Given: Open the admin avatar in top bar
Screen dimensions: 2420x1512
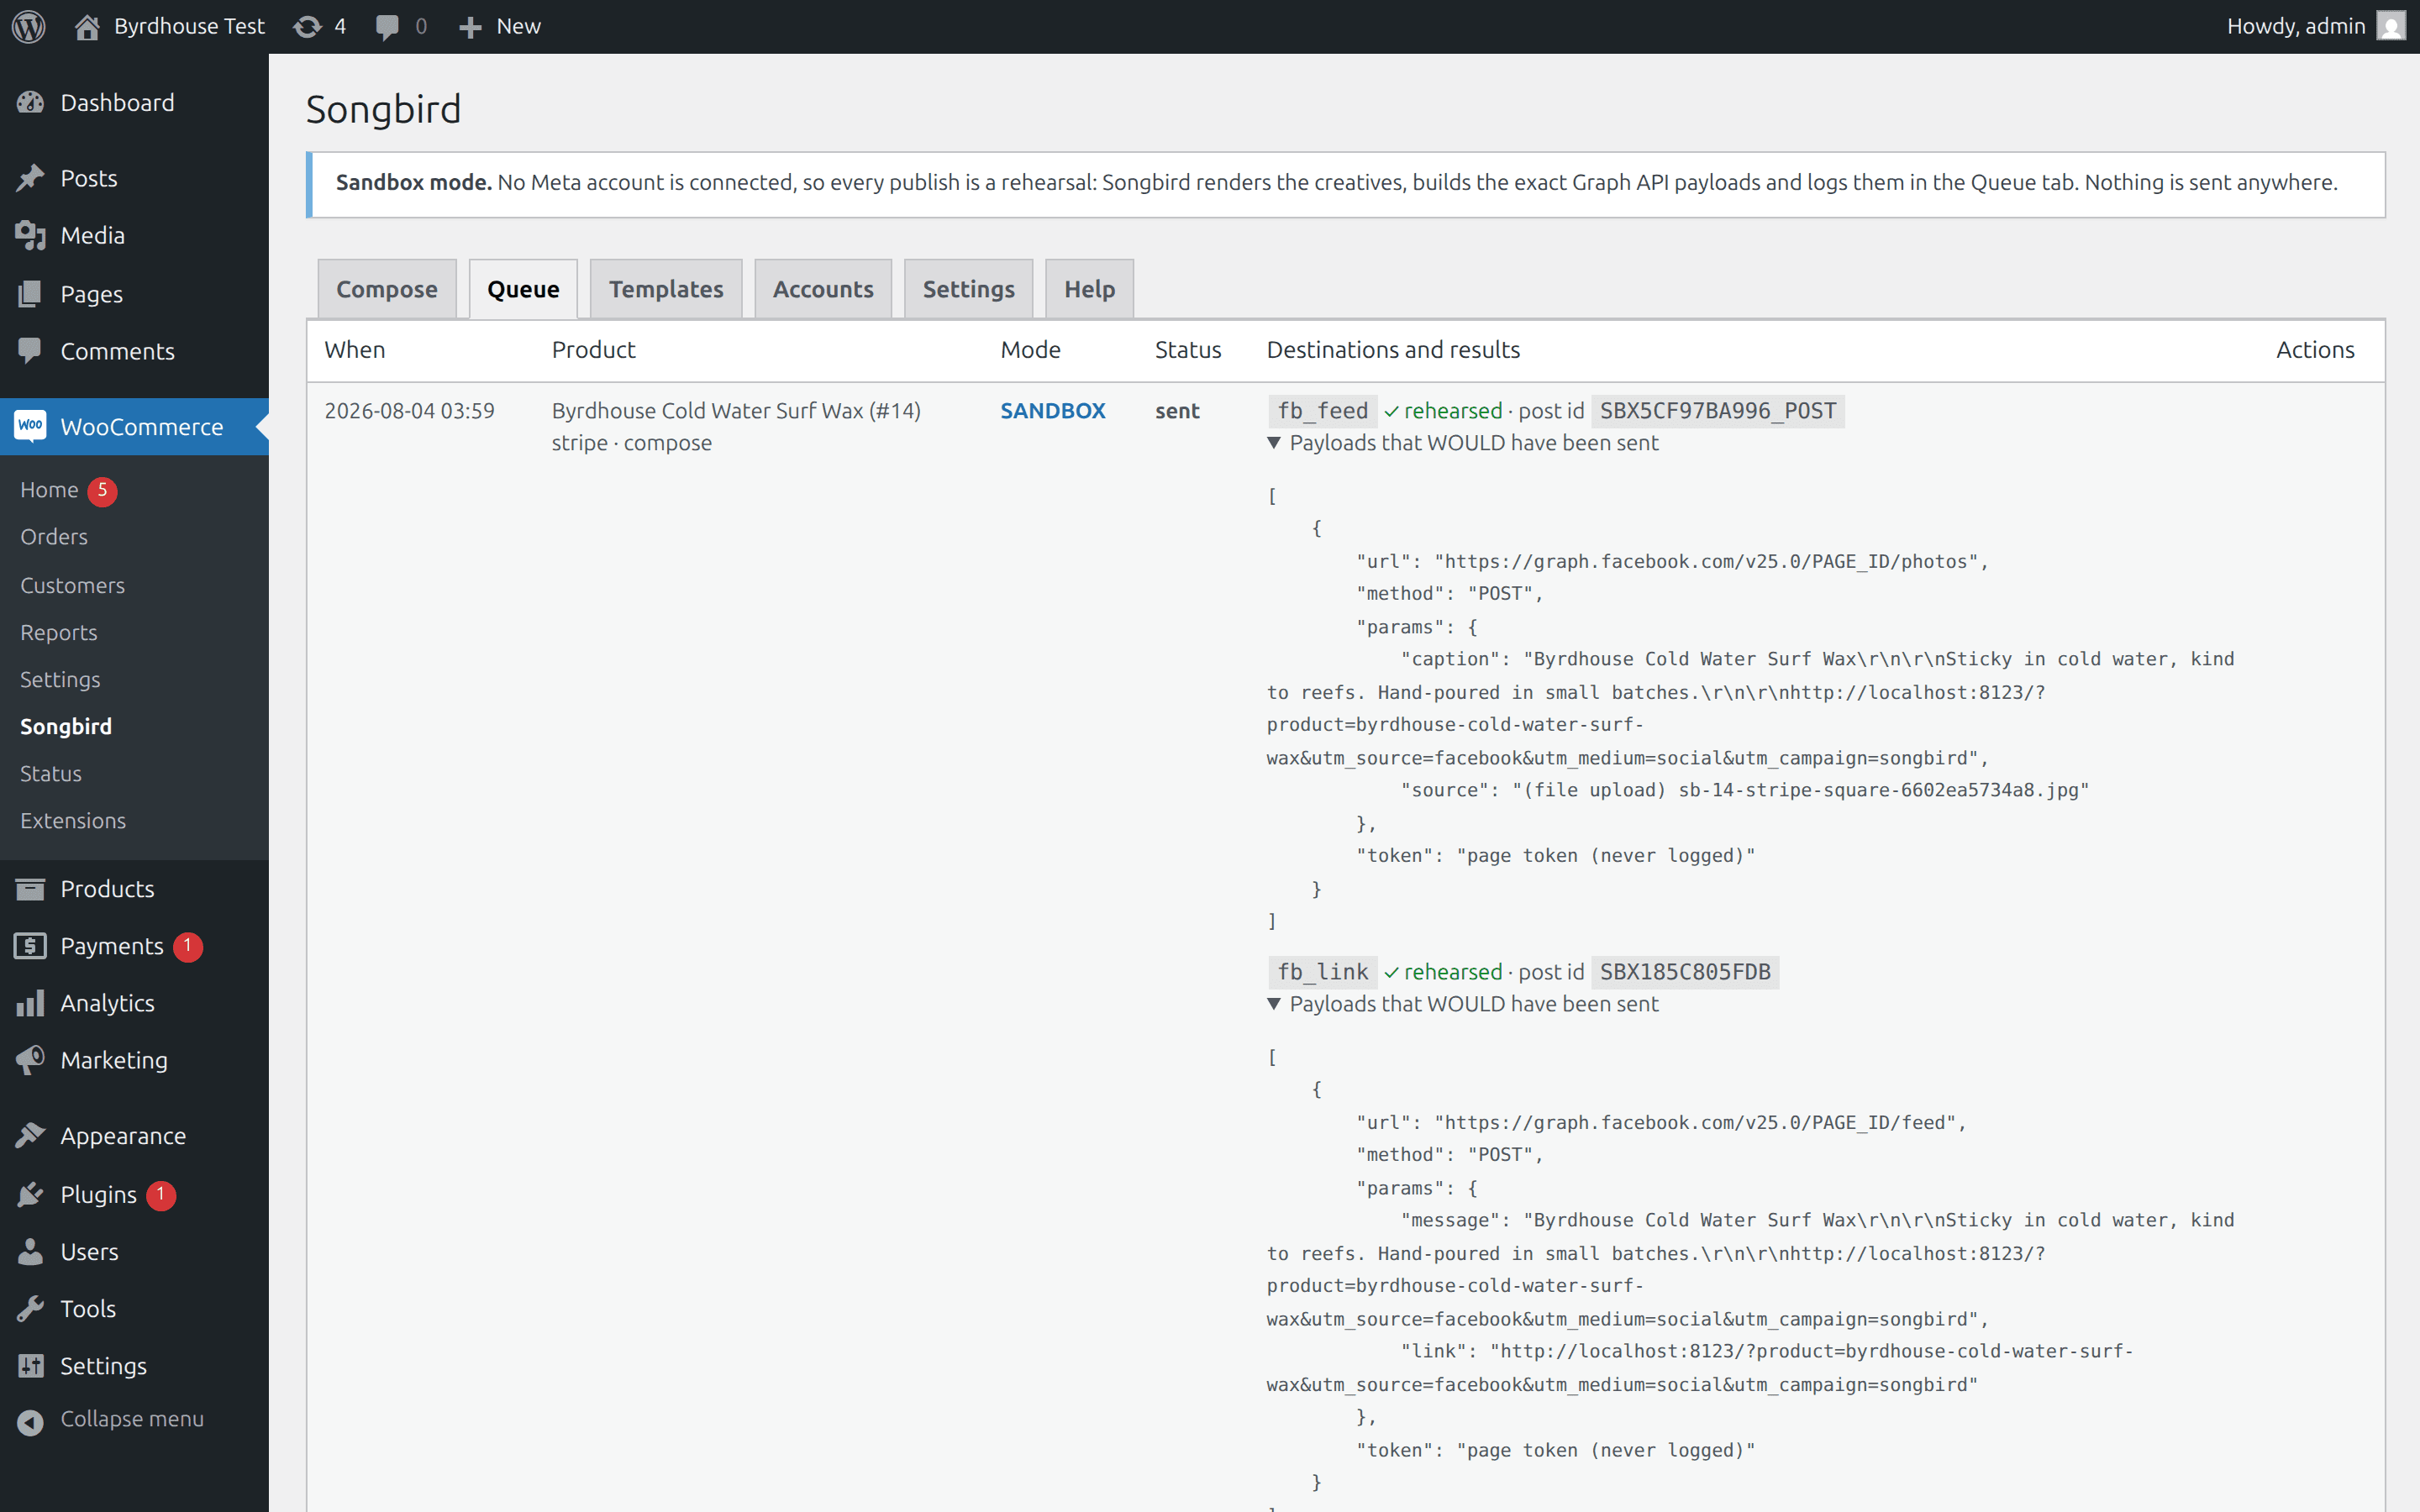Looking at the screenshot, I should [2390, 26].
